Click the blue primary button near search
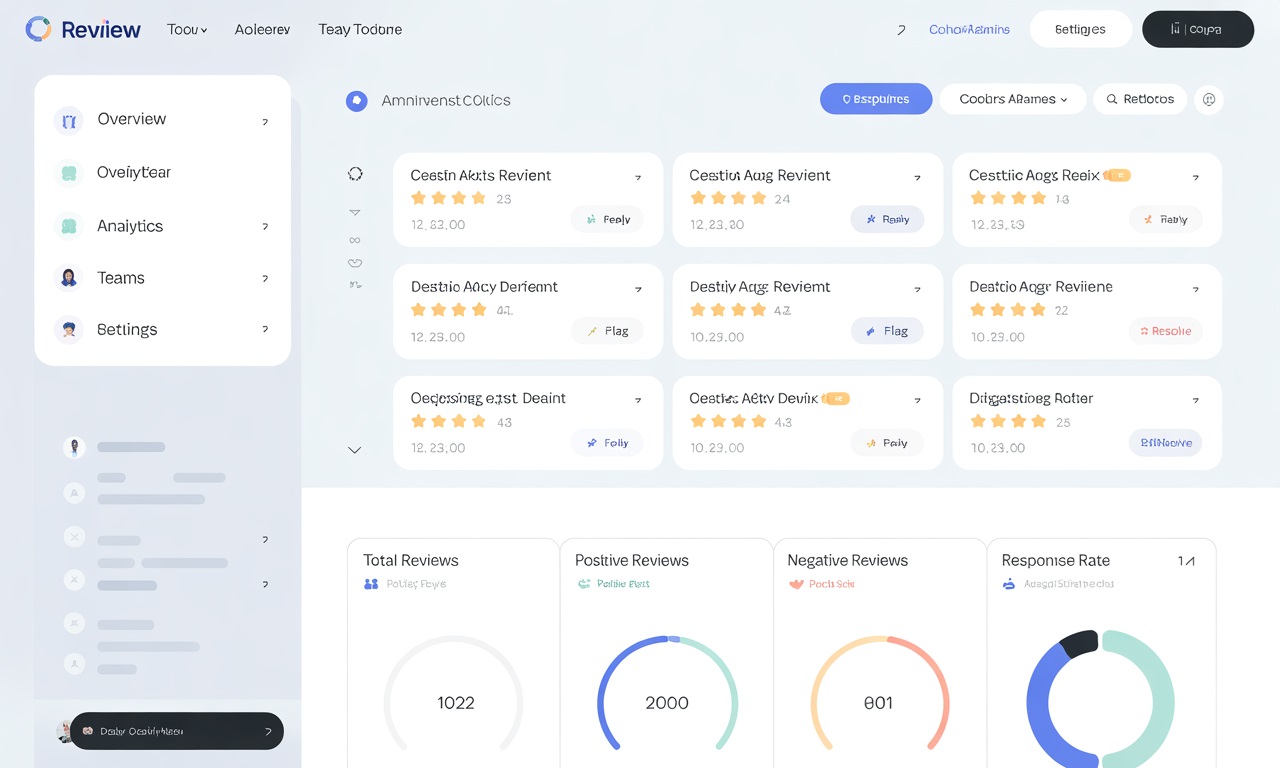This screenshot has height=768, width=1280. (876, 99)
